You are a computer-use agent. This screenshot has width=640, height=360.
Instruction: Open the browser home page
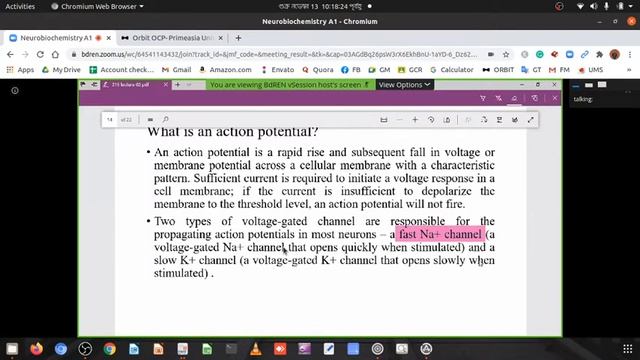pyautogui.click(x=55, y=54)
